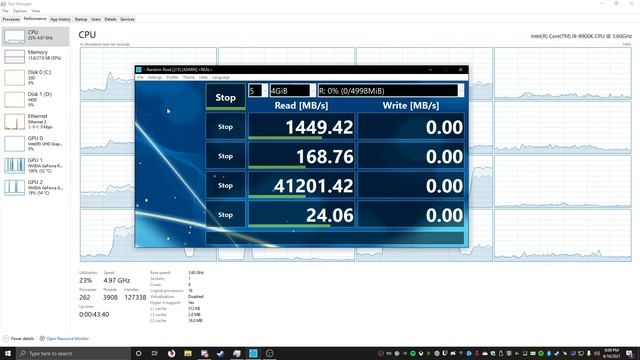Screen dimensions: 640x360
Task: Open Task Manager Options menu
Action: (x=20, y=11)
